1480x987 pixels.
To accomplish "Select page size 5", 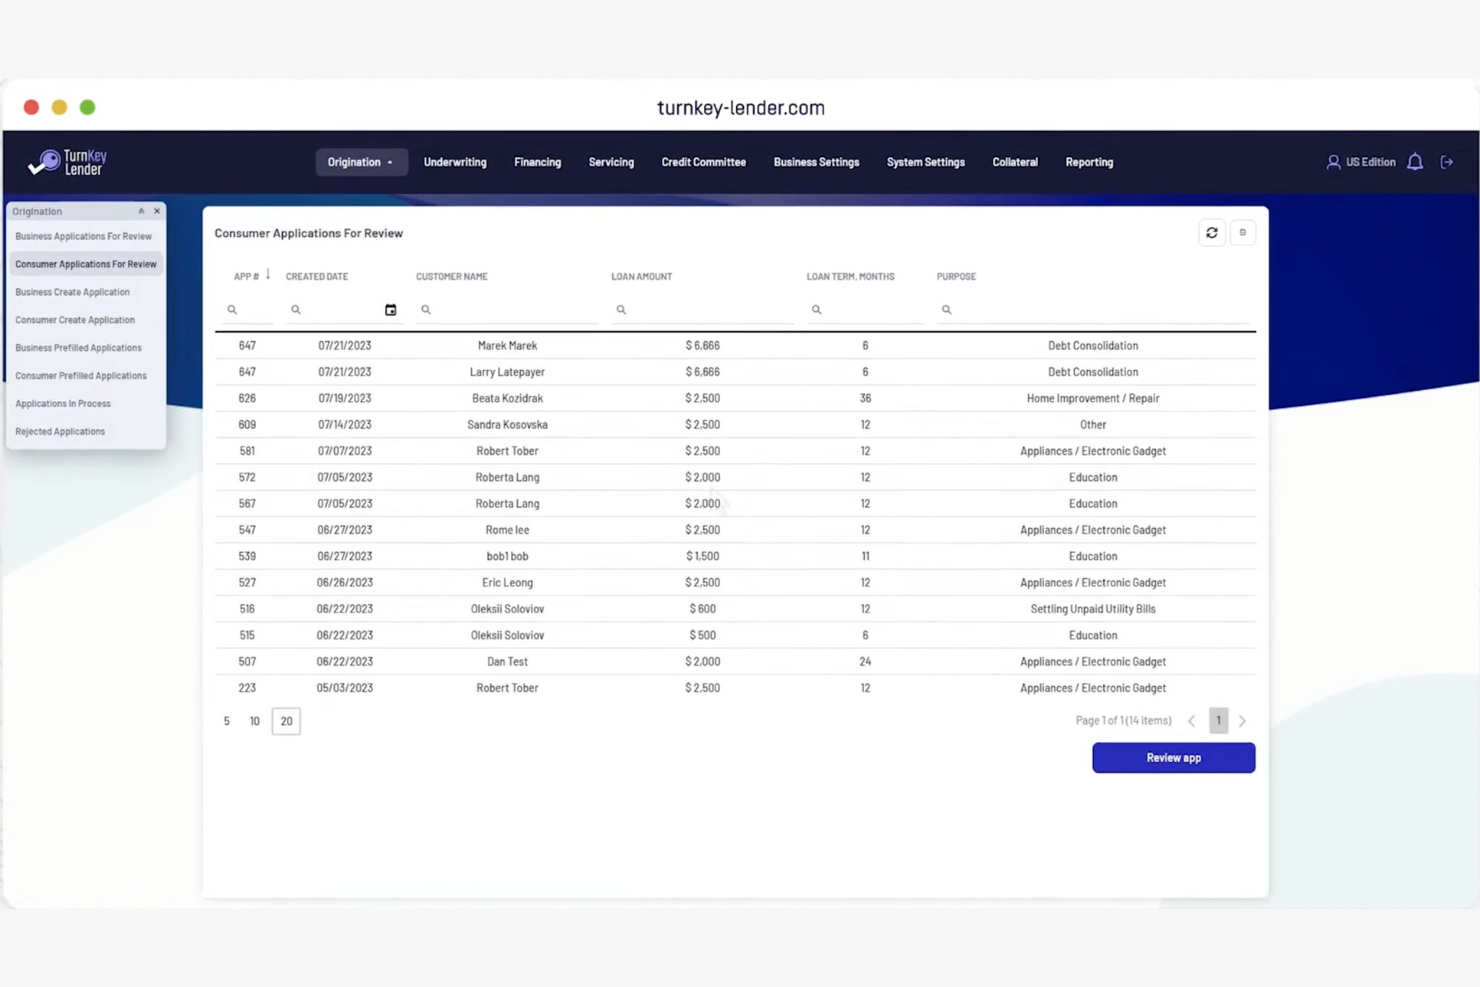I will 226,720.
